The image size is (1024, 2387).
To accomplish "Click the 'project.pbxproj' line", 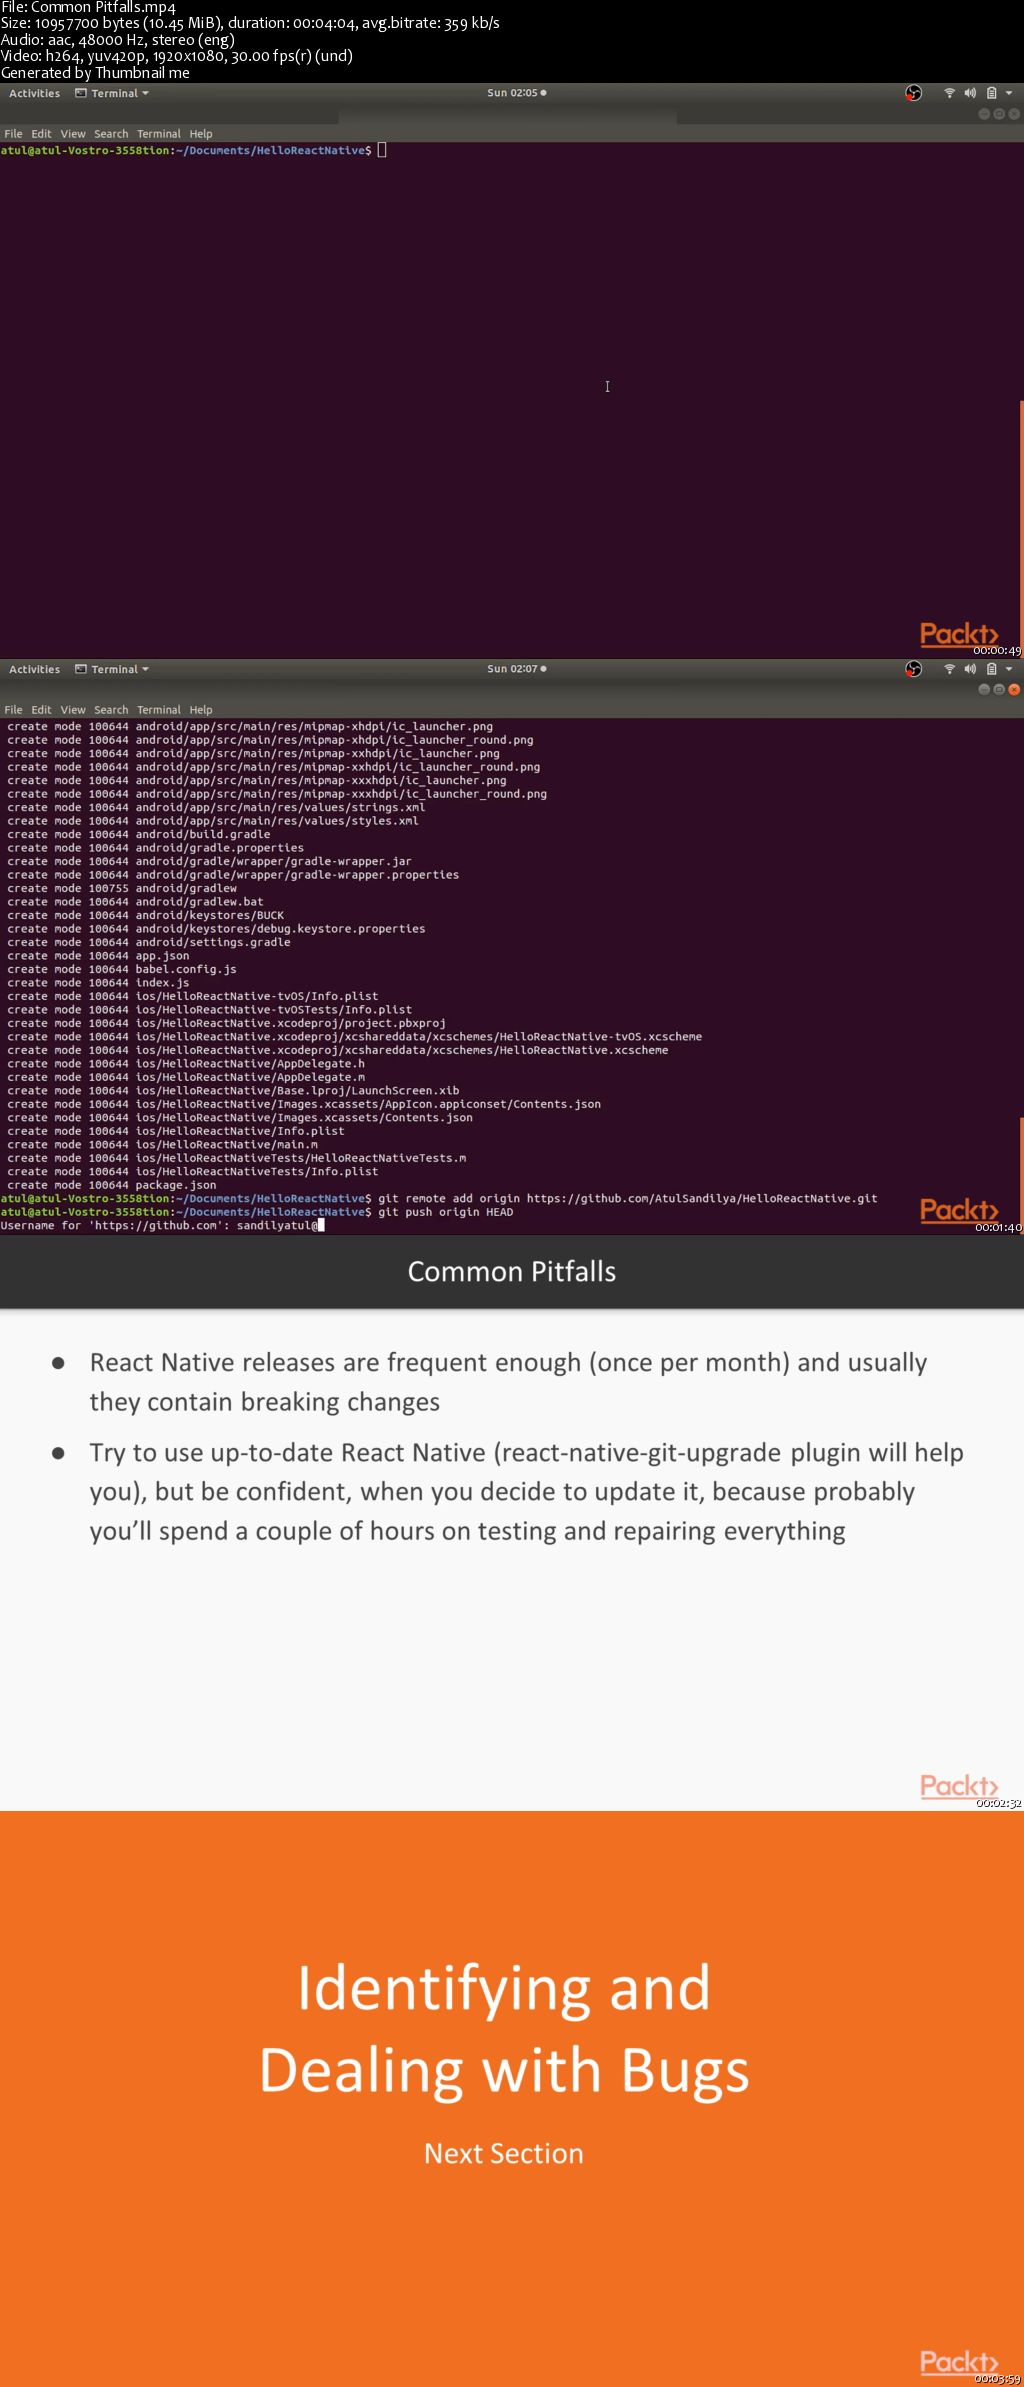I will (227, 1023).
